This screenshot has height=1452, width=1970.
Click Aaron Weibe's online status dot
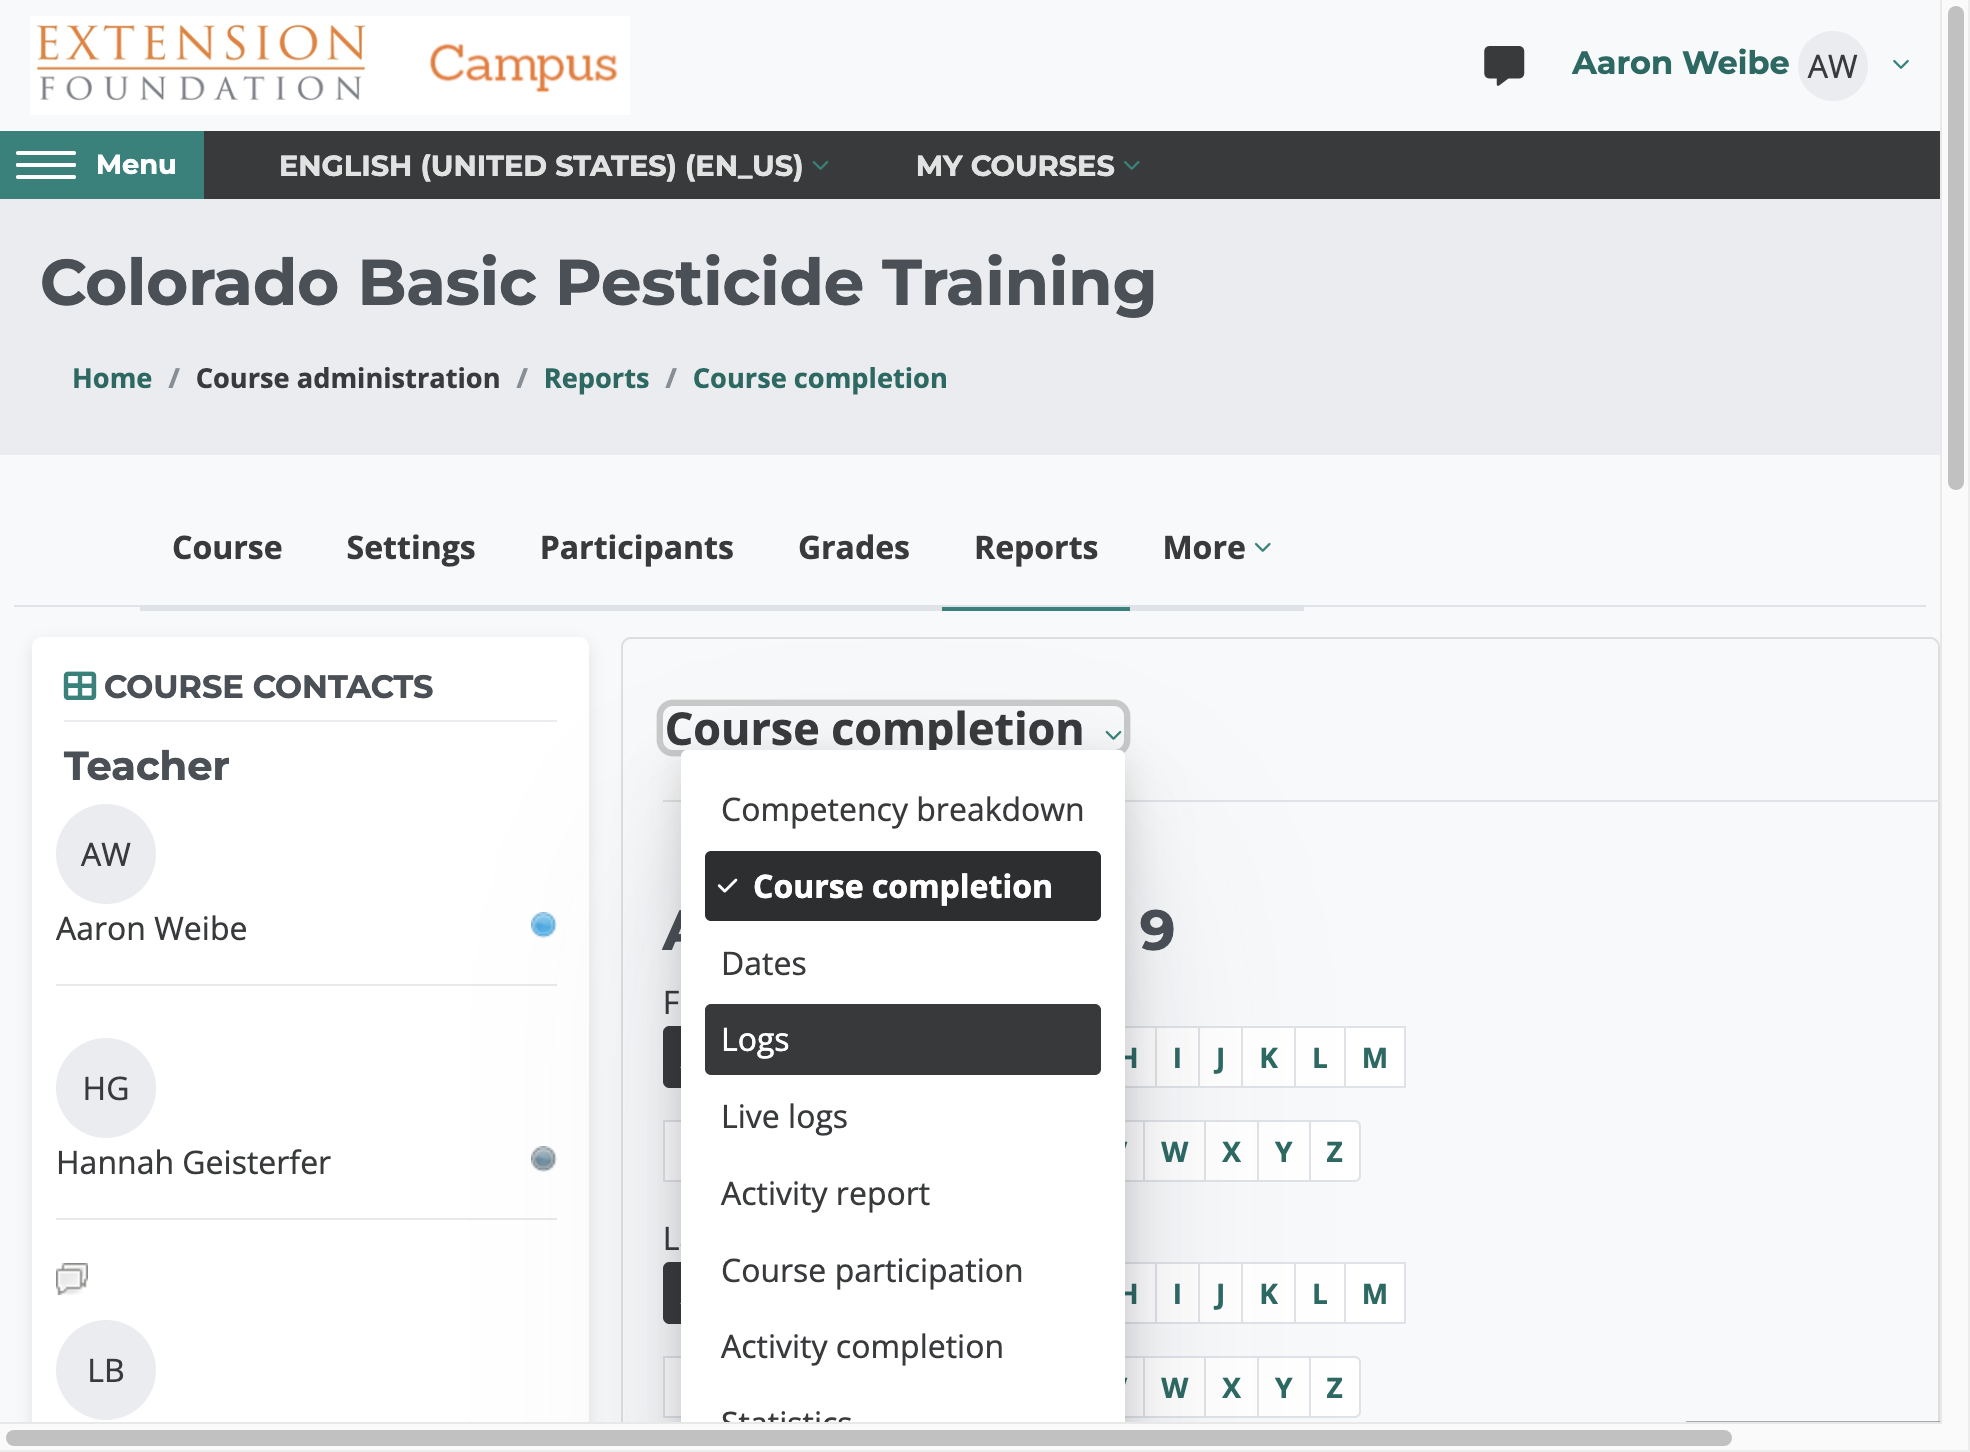coord(543,925)
